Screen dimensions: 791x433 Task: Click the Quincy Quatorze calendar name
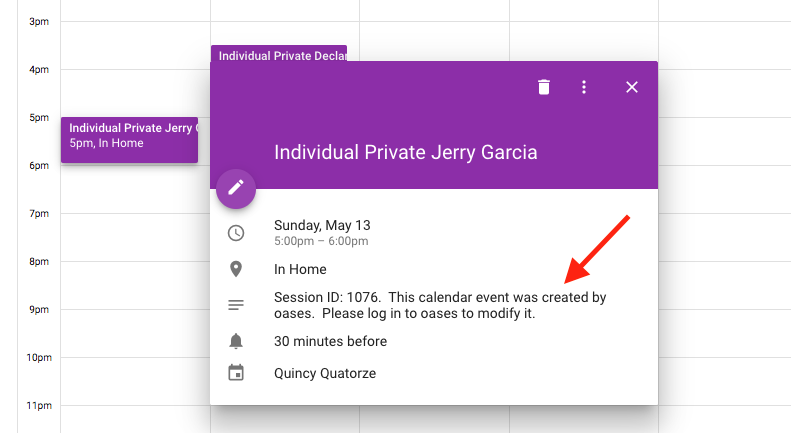click(325, 373)
